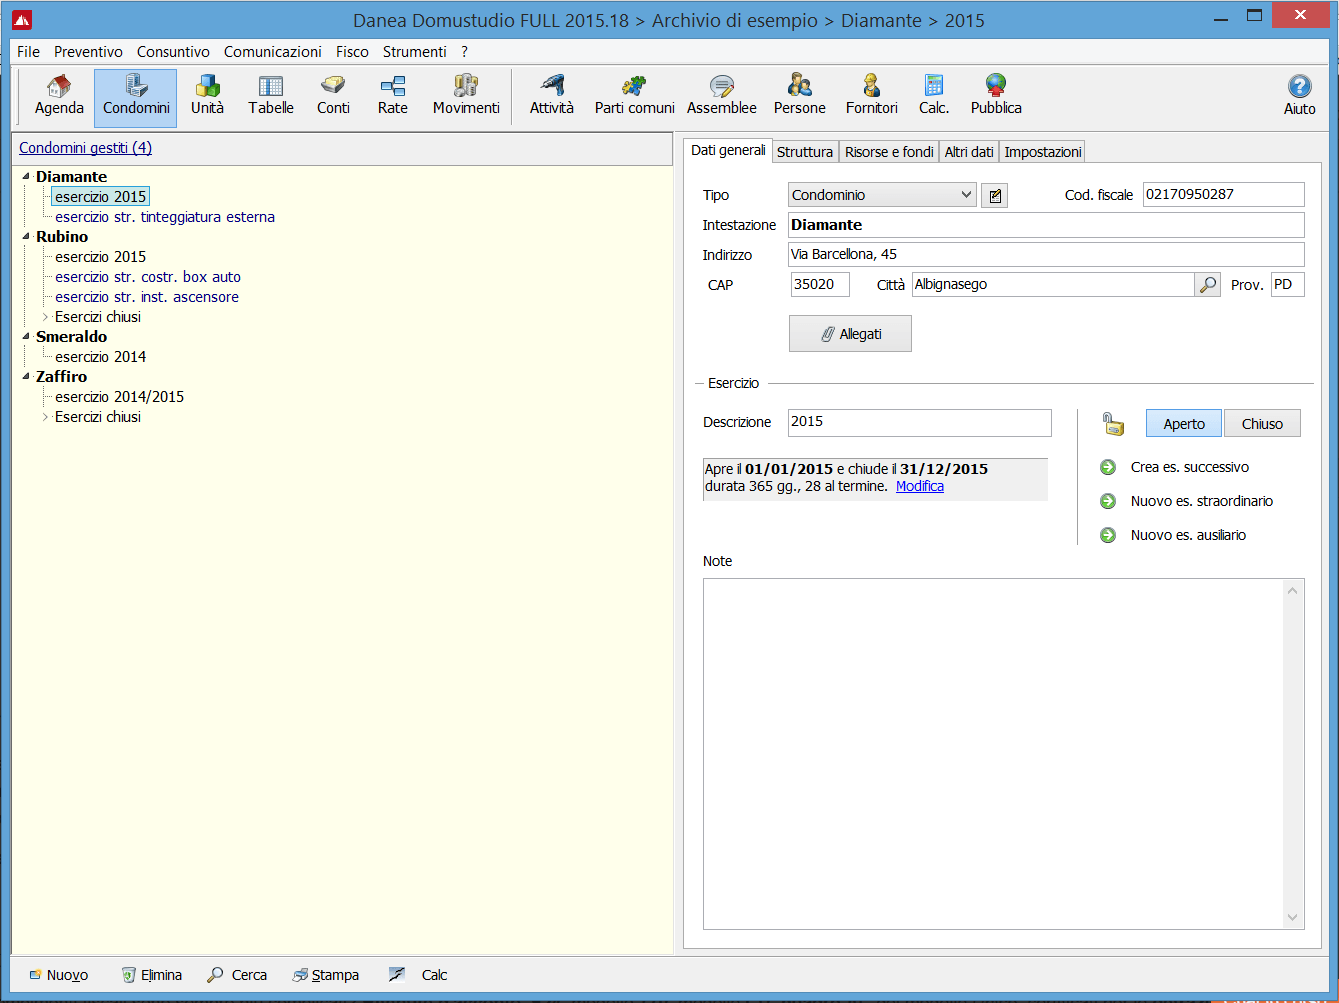Expand Esercizi chiusi under Zaffiro
The height and width of the screenshot is (1003, 1339).
[x=45, y=416]
